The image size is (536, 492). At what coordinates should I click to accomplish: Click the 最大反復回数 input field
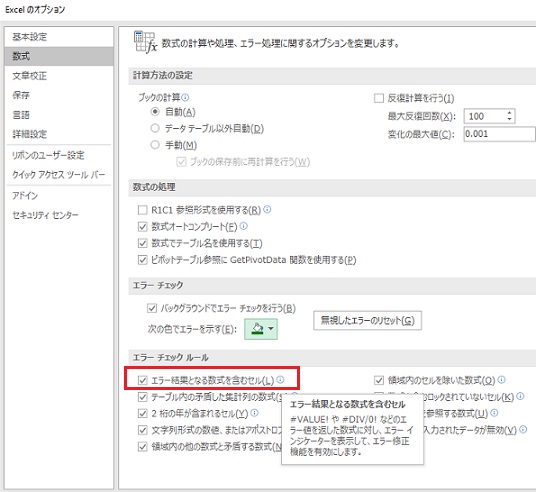pos(484,116)
